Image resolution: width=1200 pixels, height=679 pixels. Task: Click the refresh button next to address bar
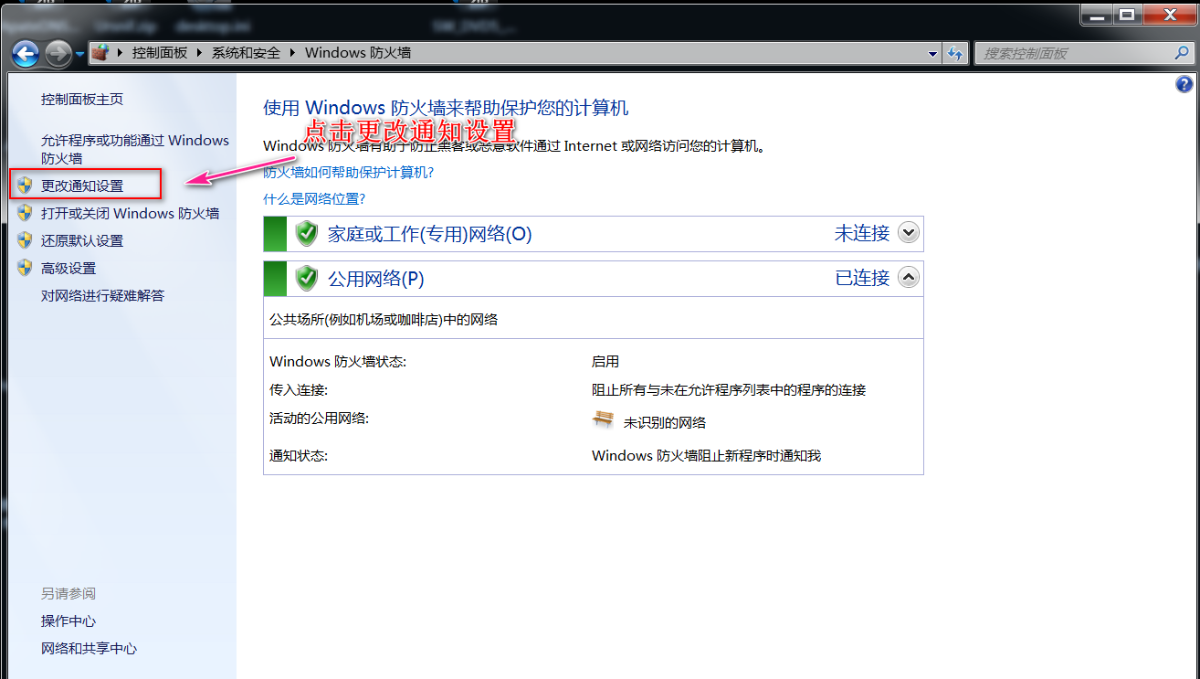(955, 53)
